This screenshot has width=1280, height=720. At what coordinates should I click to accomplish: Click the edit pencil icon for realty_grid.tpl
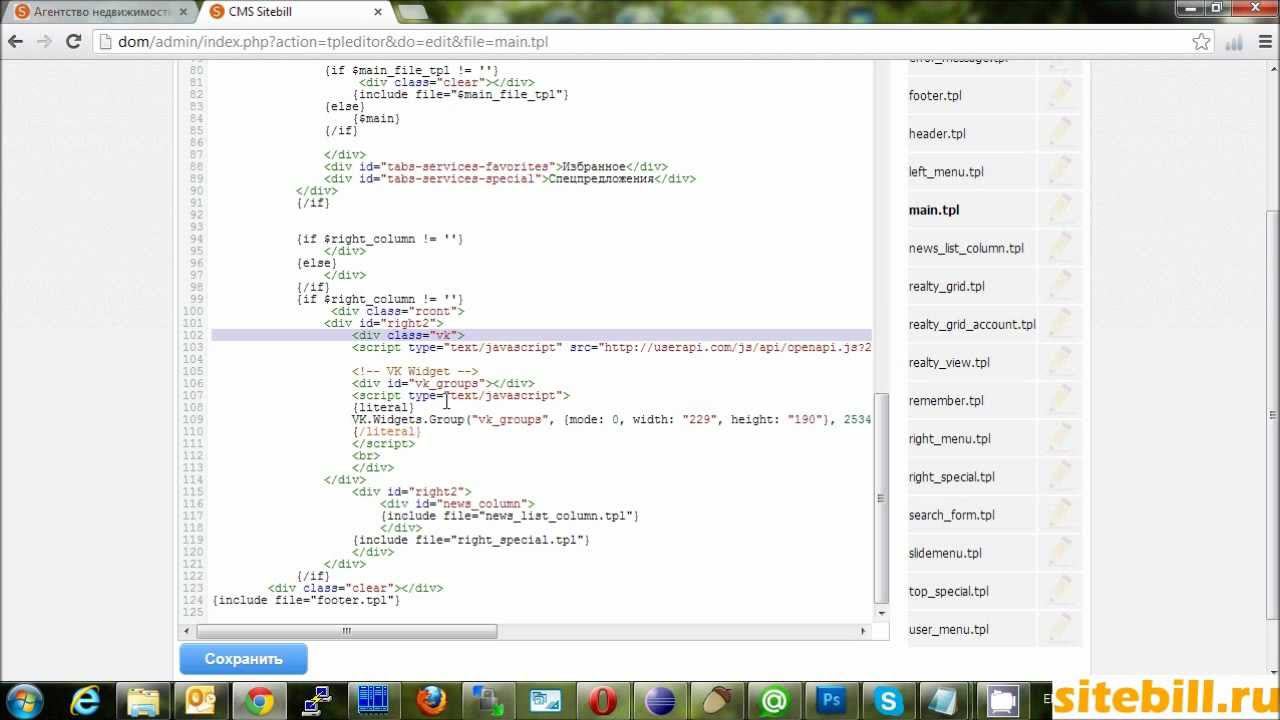tap(1060, 286)
